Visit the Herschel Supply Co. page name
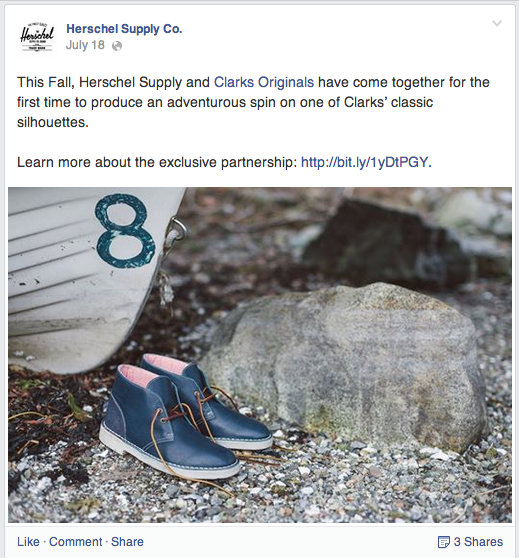The image size is (519, 558). point(124,29)
